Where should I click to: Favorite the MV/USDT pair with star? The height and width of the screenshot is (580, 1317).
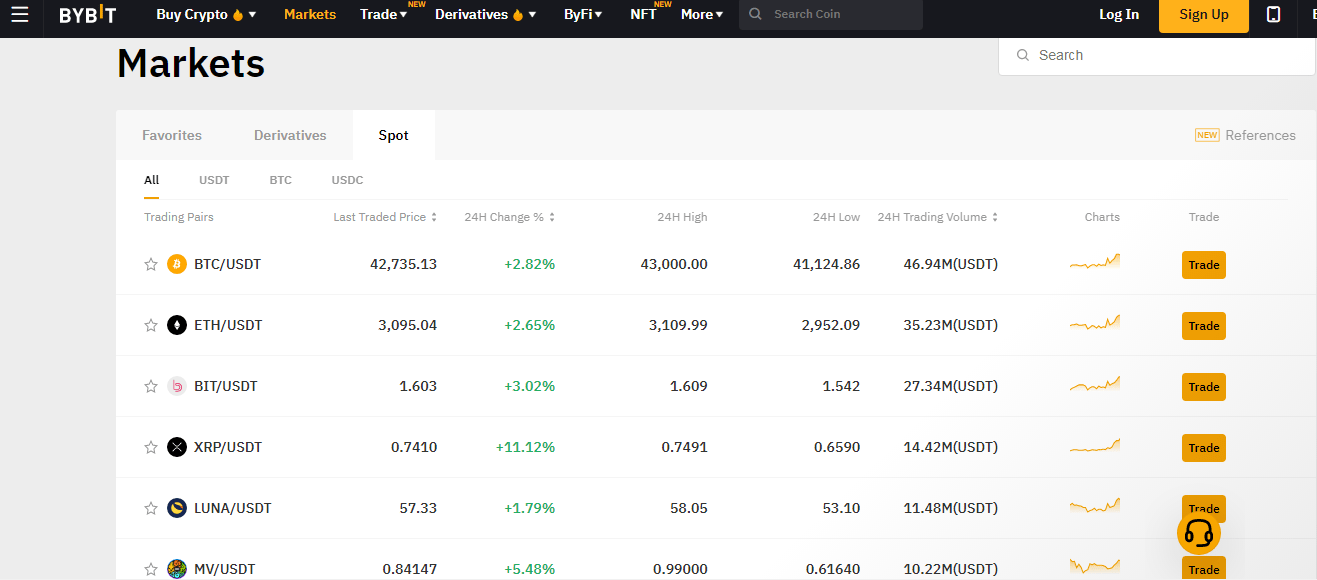pos(151,569)
